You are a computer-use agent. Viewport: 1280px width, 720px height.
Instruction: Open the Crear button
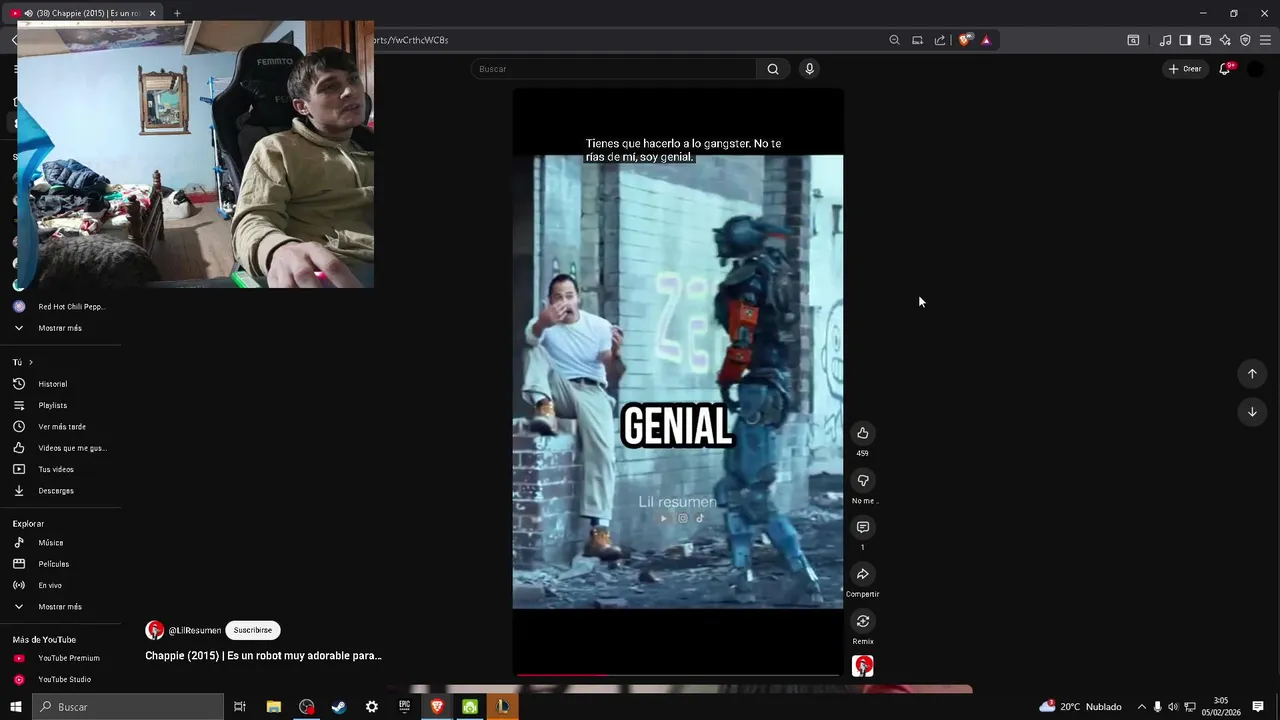click(1185, 69)
